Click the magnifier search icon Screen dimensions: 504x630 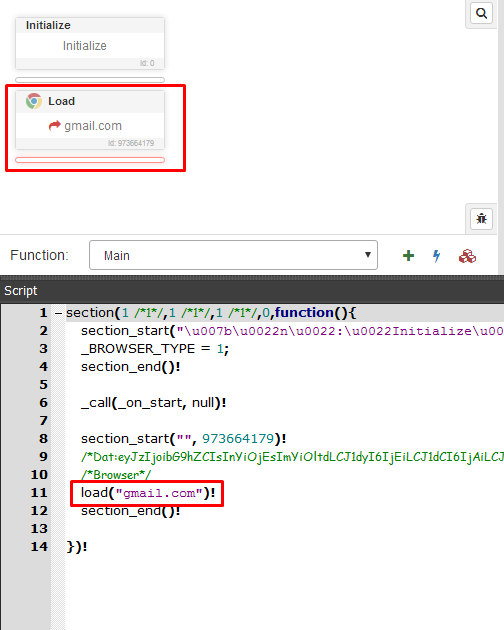[x=481, y=14]
